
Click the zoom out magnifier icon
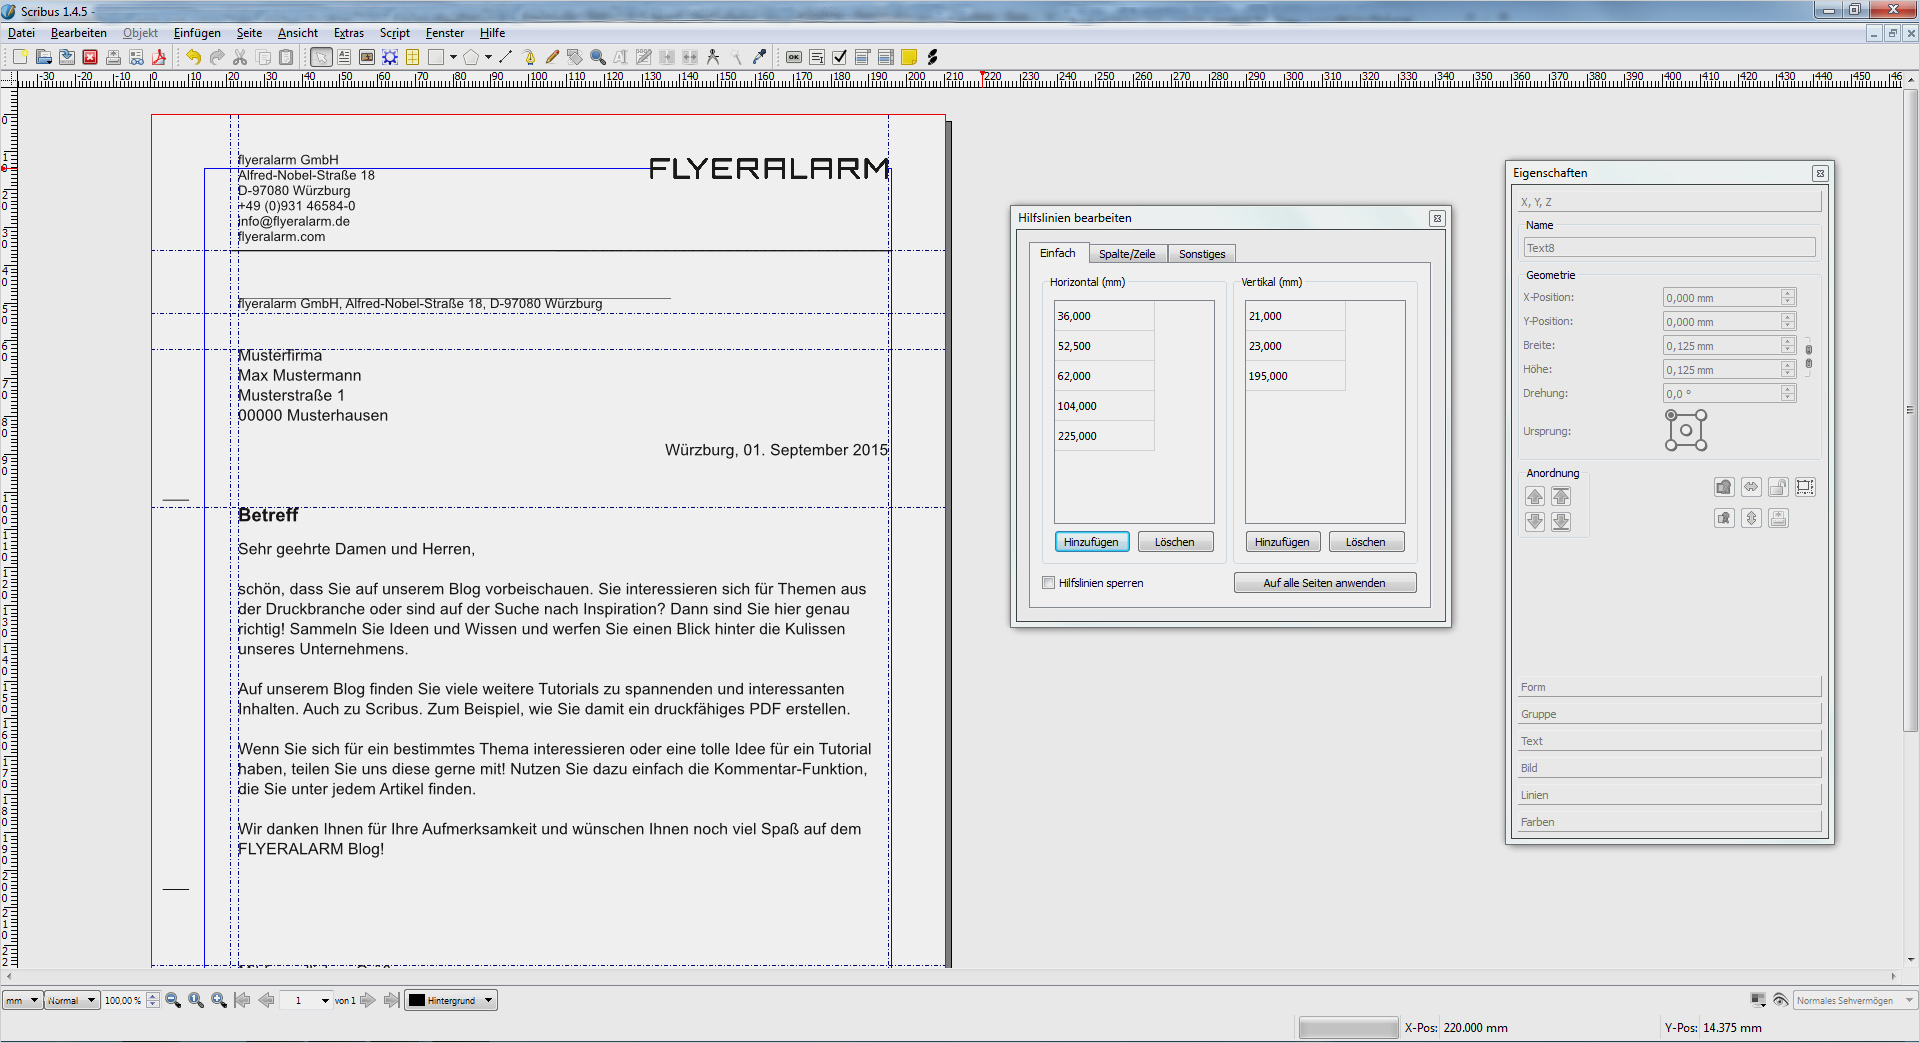coord(173,1000)
